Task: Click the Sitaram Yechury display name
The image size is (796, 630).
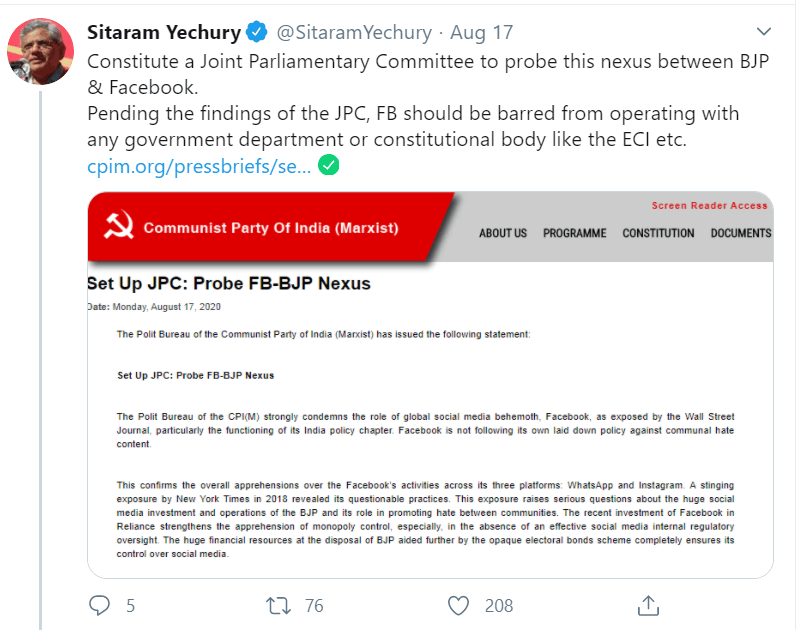Action: (164, 32)
